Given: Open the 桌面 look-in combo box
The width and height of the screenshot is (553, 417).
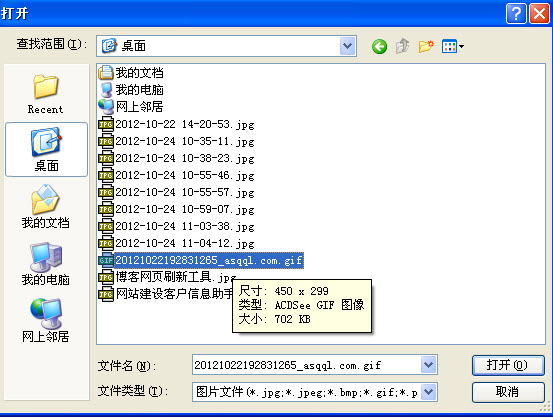Looking at the screenshot, I should tap(226, 46).
